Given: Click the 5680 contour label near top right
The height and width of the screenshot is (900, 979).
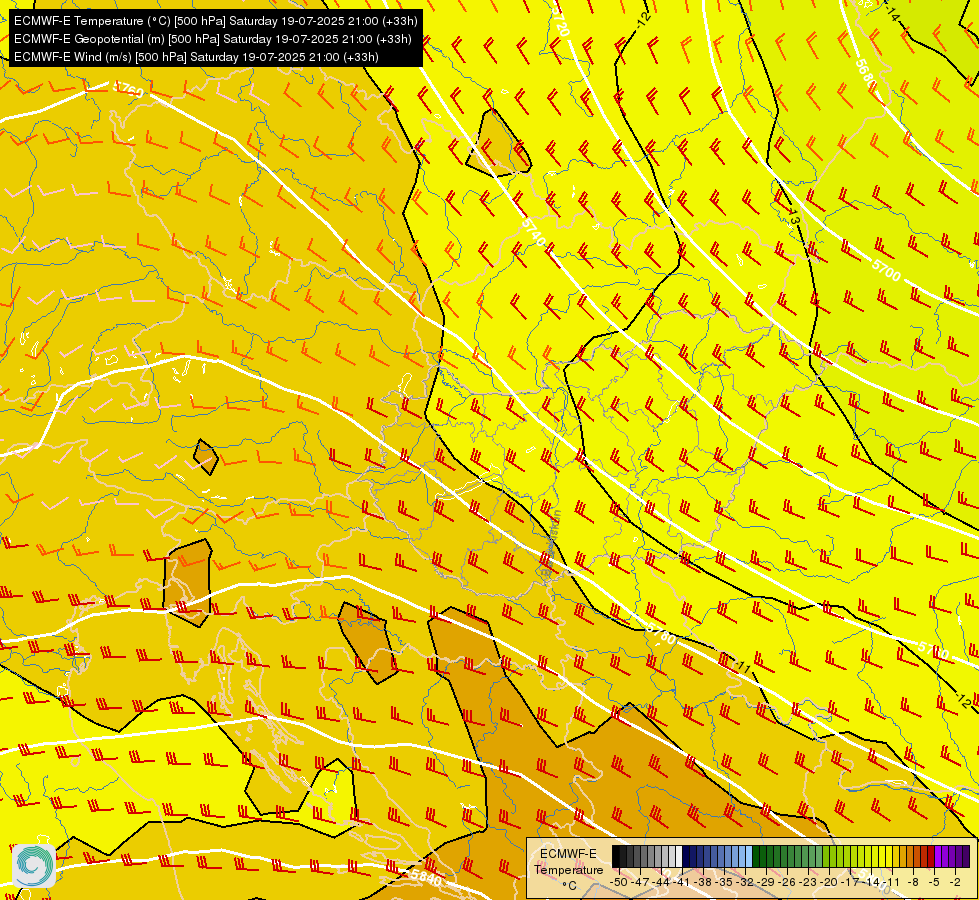Looking at the screenshot, I should pos(863,74).
